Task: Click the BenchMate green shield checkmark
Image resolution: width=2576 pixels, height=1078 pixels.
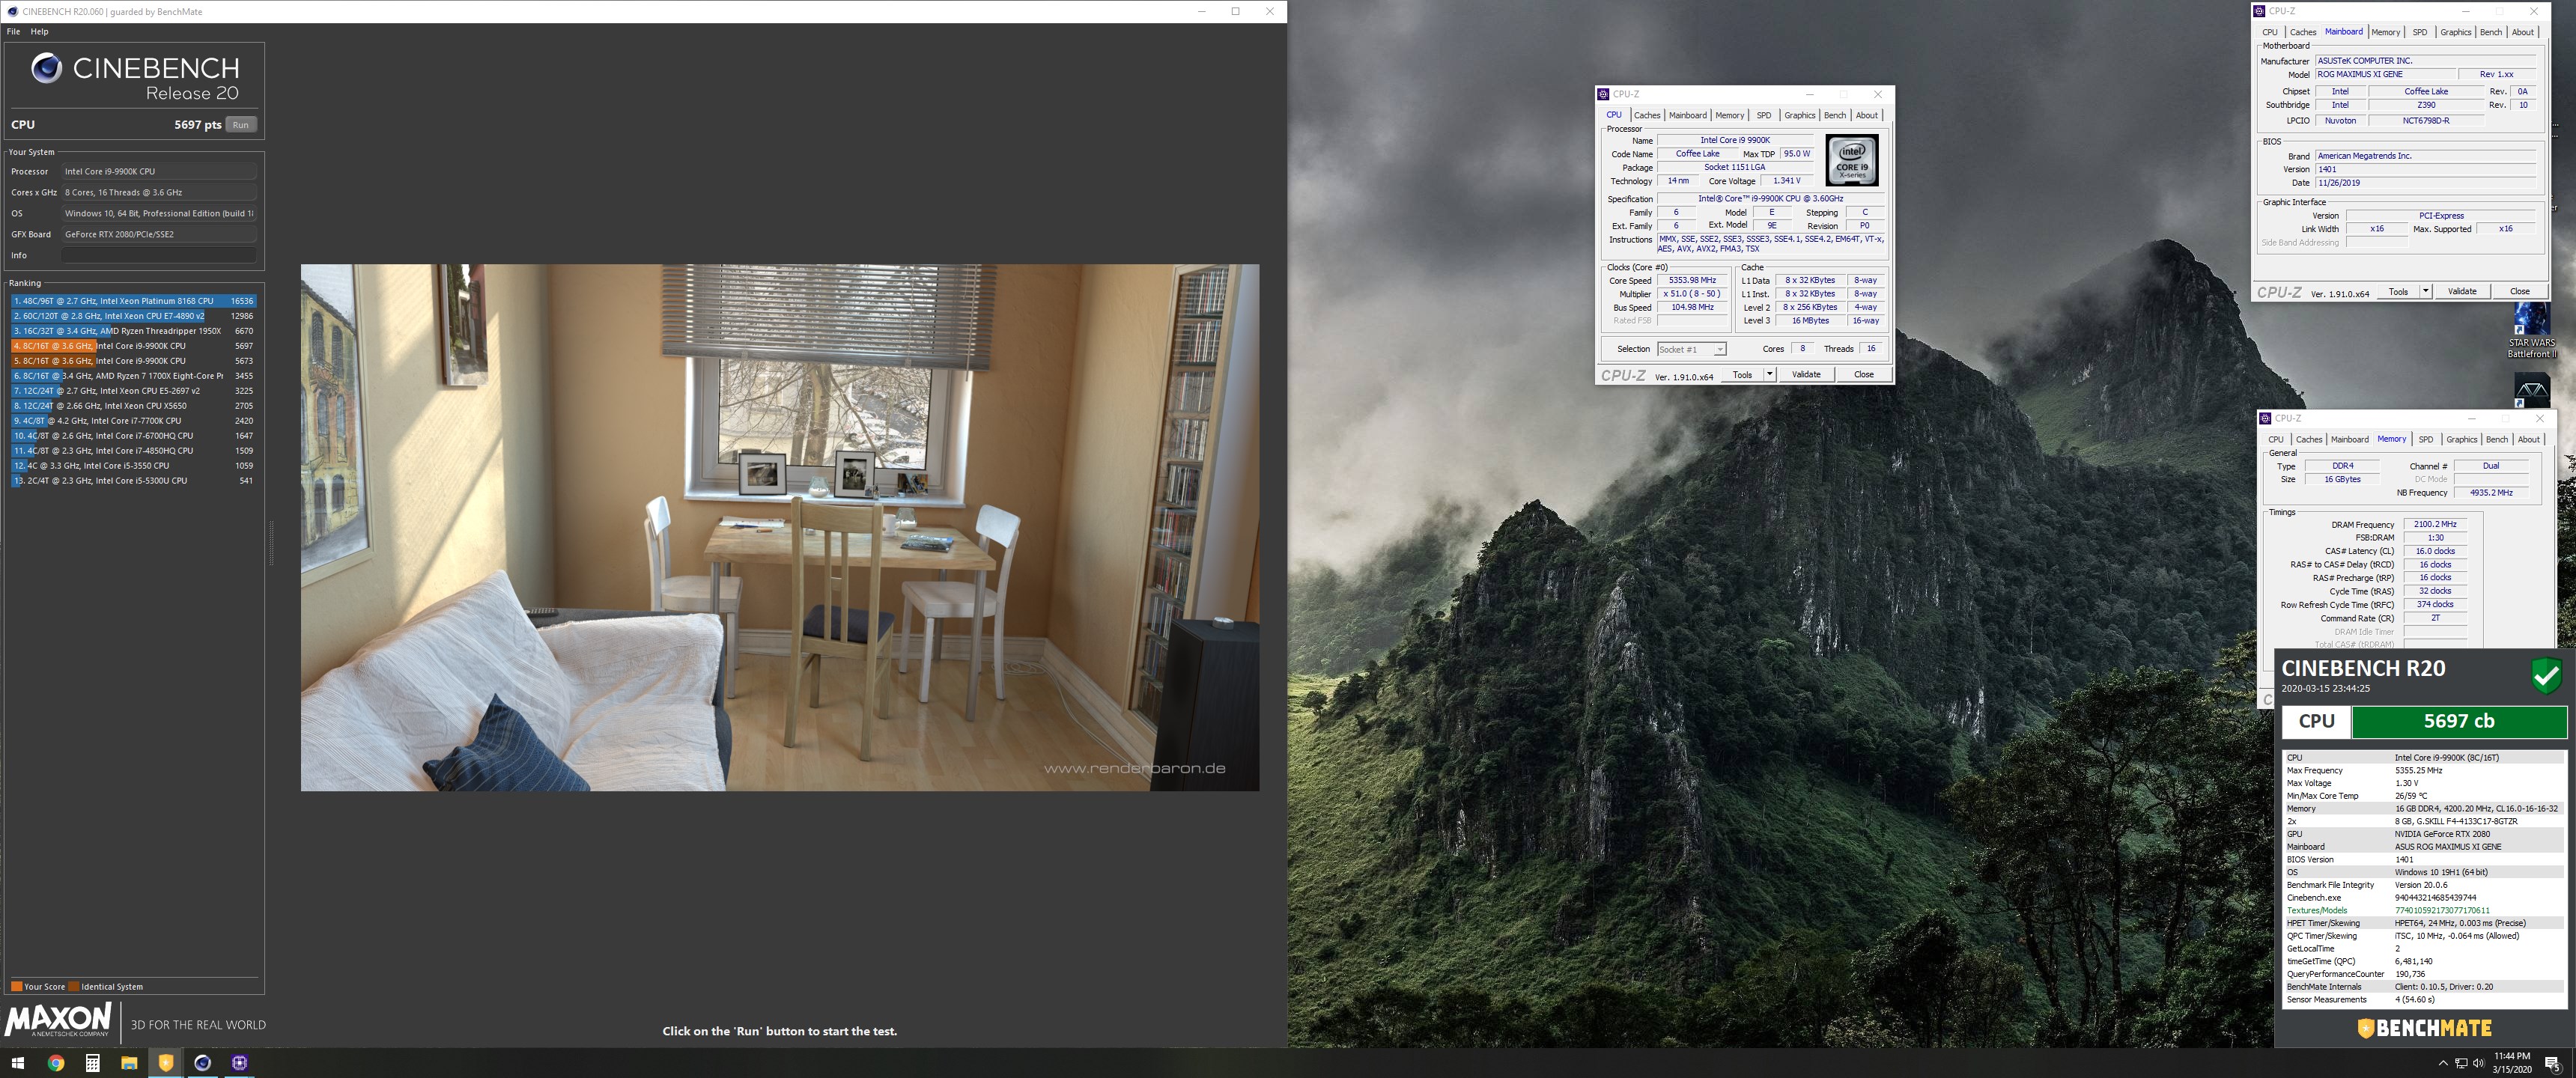Action: 2546,676
